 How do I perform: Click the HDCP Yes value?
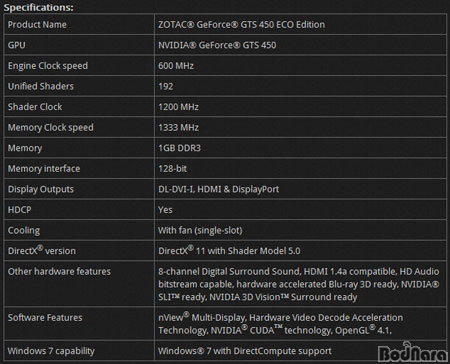[x=165, y=210]
